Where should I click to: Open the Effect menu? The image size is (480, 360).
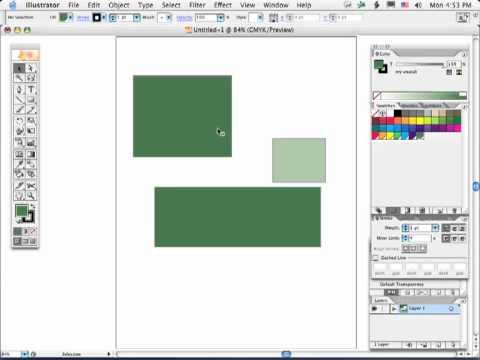[223, 5]
